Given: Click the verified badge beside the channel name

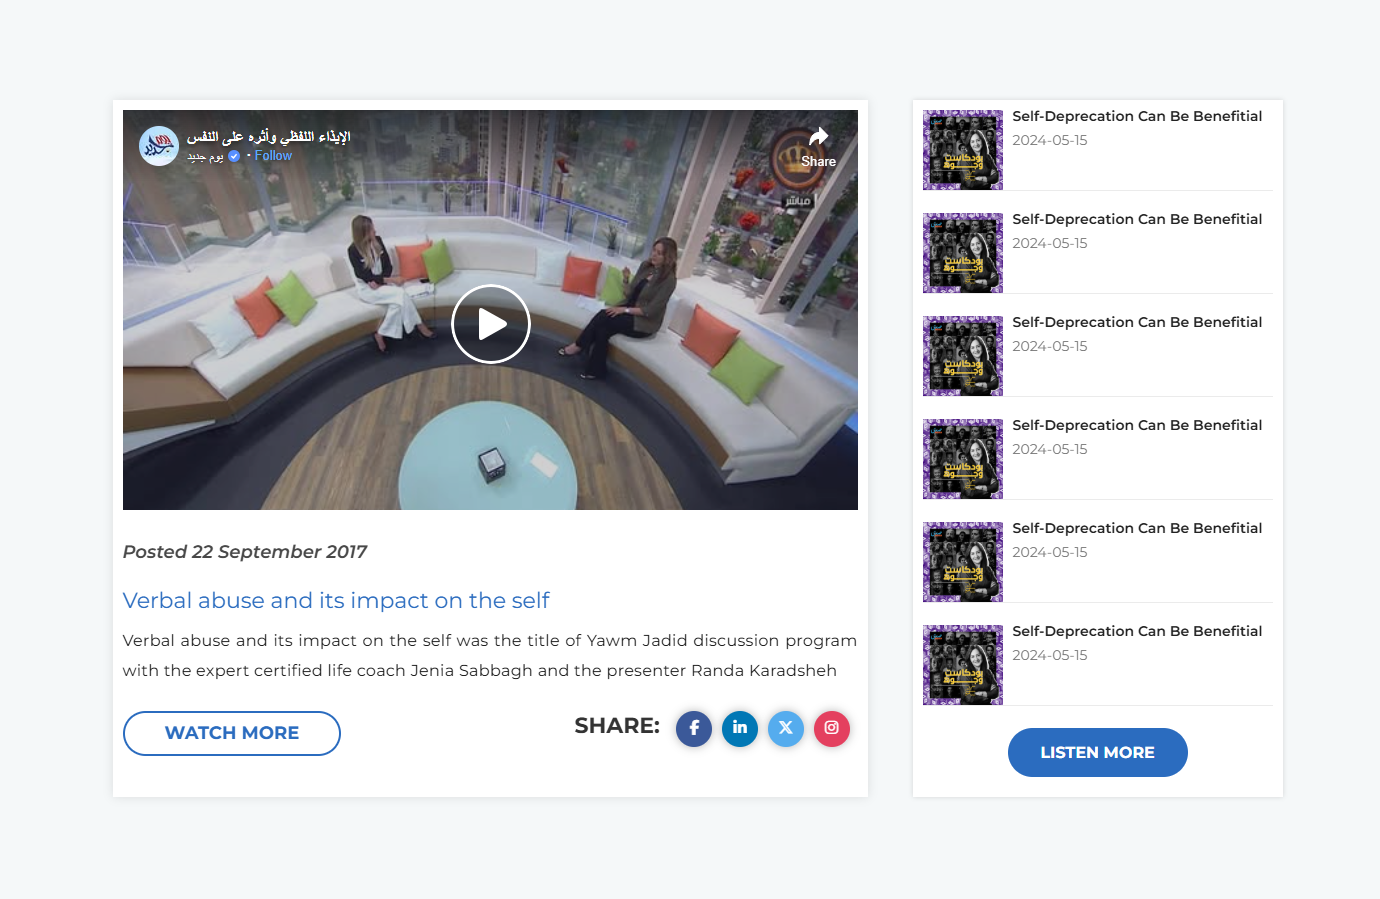Looking at the screenshot, I should click(x=234, y=156).
